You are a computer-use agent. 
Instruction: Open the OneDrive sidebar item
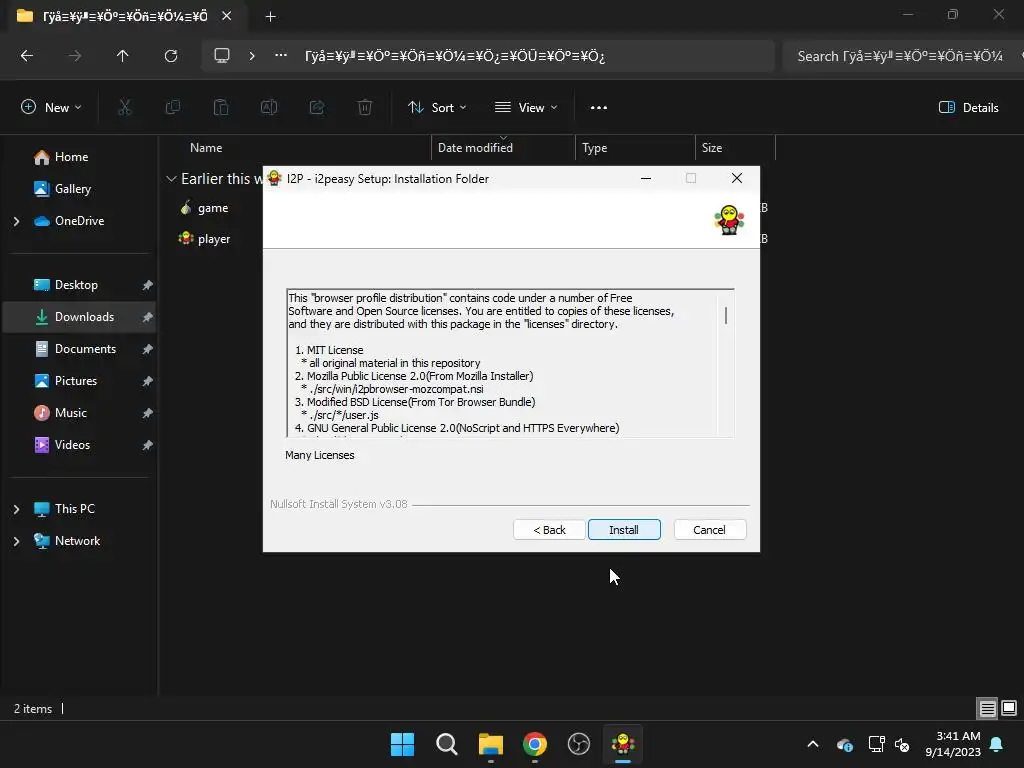(x=78, y=221)
